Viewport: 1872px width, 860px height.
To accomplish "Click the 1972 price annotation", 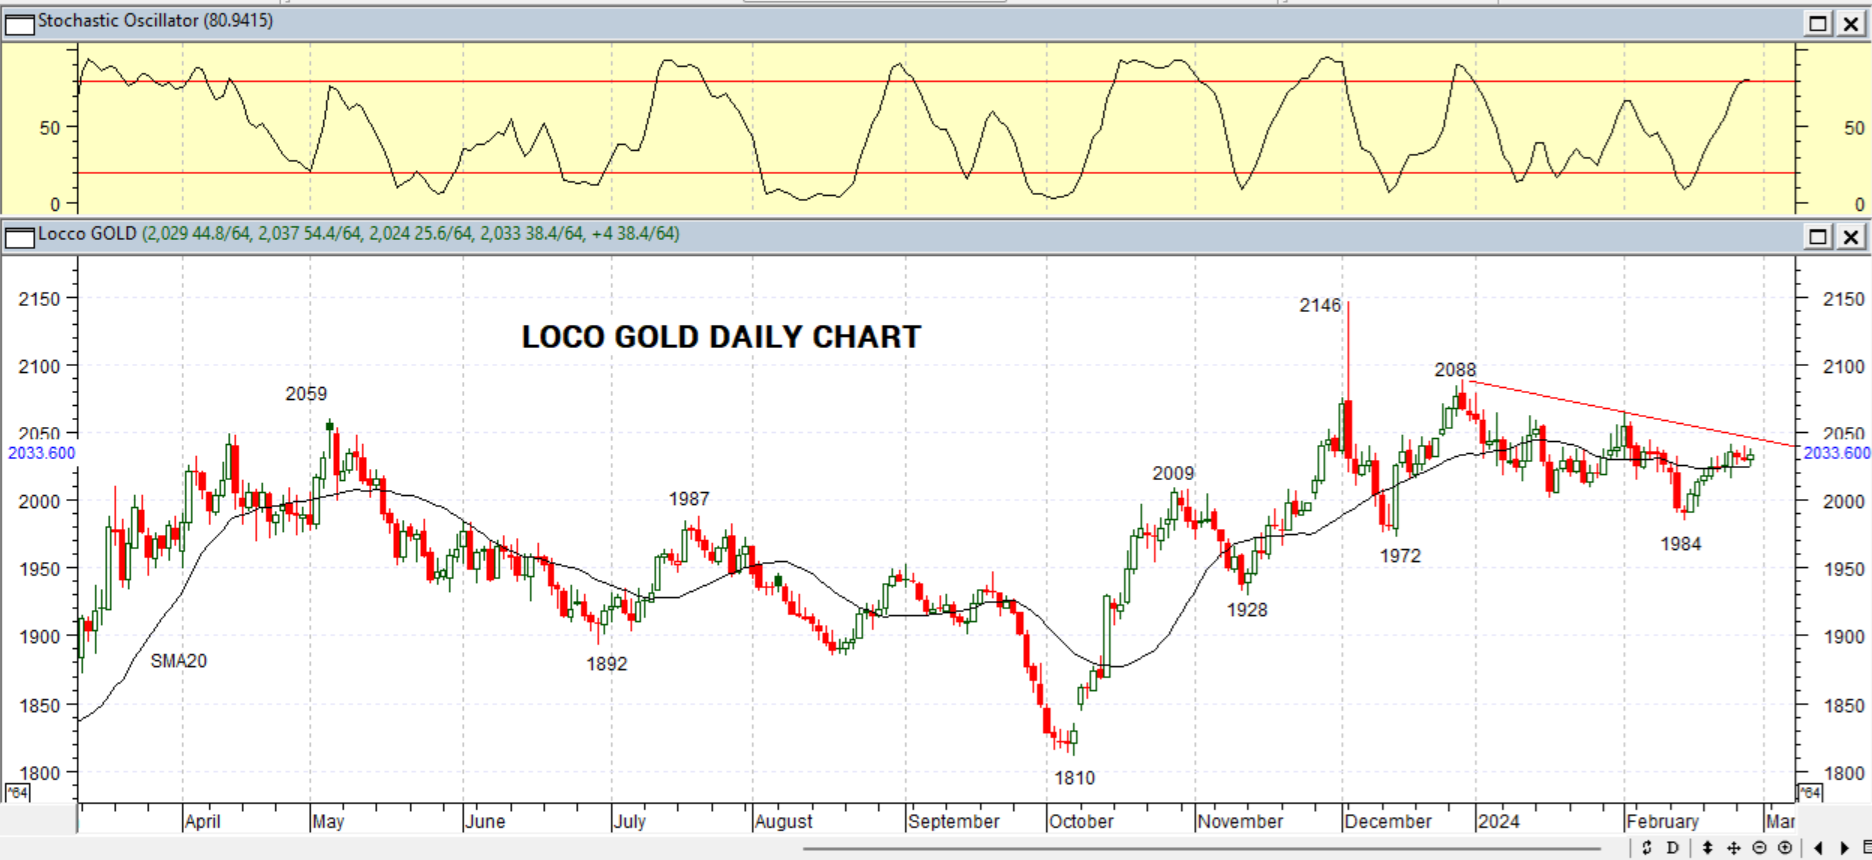I will pyautogui.click(x=1400, y=556).
